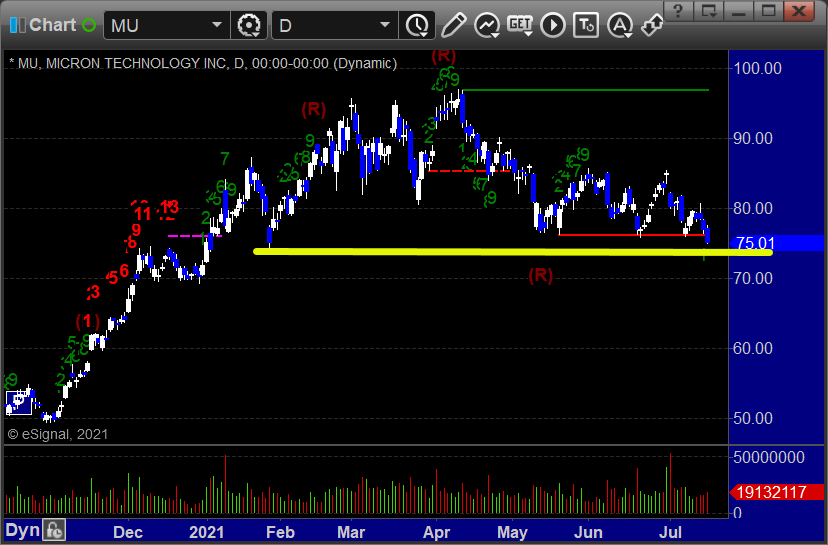Click the 50.00 price axis label
Image resolution: width=828 pixels, height=545 pixels.
click(753, 418)
